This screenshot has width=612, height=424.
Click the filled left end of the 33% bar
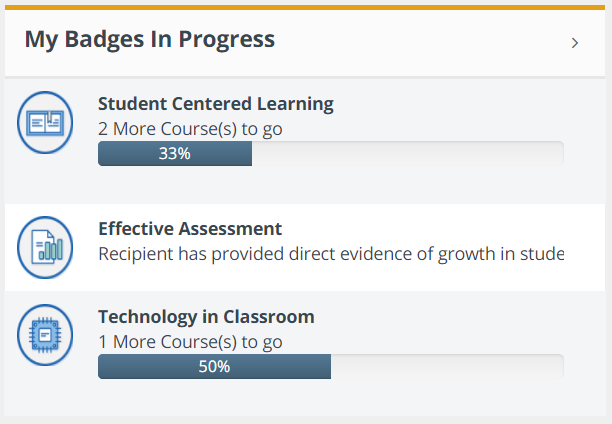point(112,154)
